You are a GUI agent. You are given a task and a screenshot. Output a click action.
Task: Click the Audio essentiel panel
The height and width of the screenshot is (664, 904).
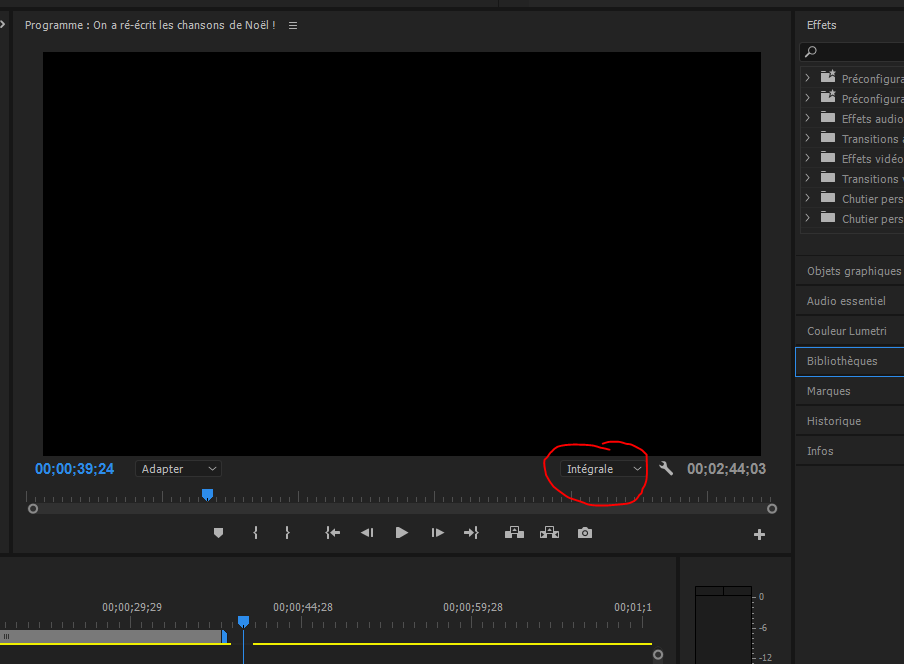[846, 301]
